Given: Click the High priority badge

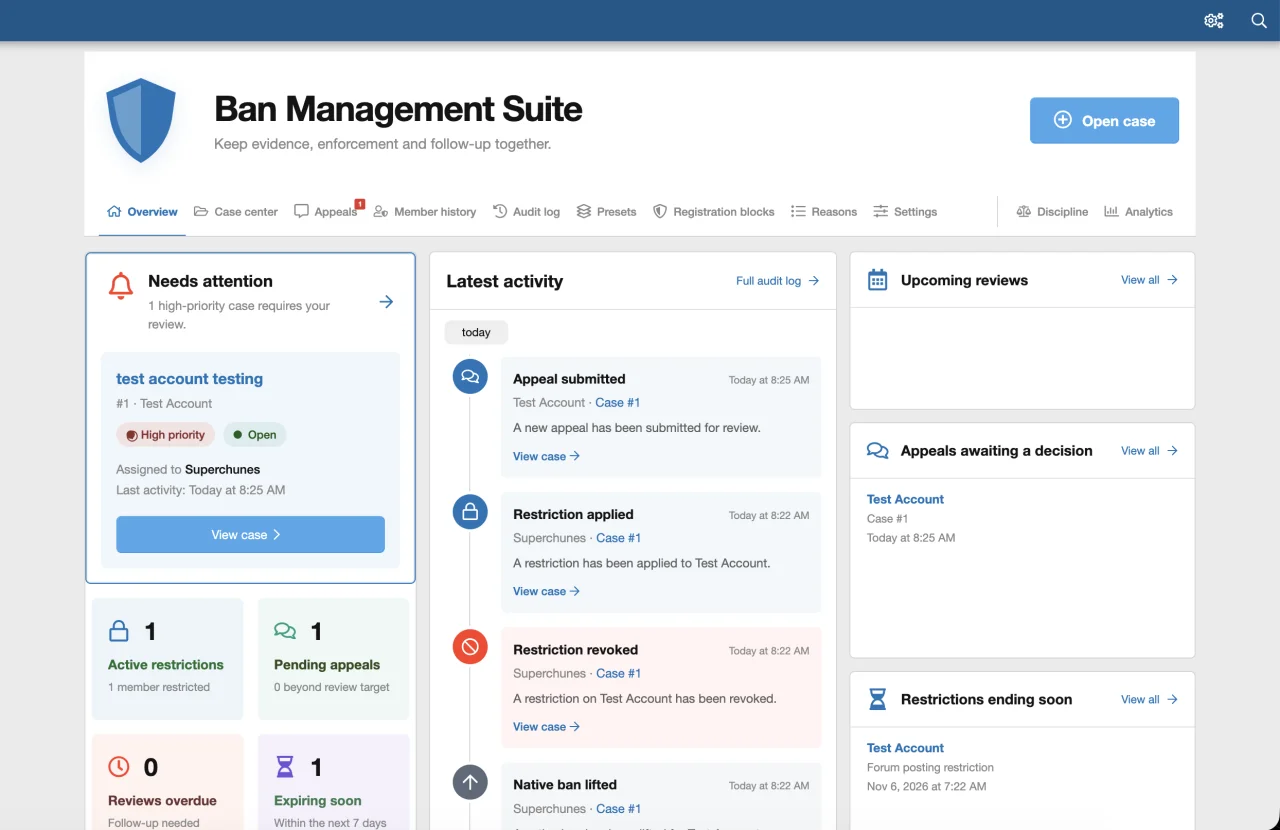Looking at the screenshot, I should [x=165, y=435].
